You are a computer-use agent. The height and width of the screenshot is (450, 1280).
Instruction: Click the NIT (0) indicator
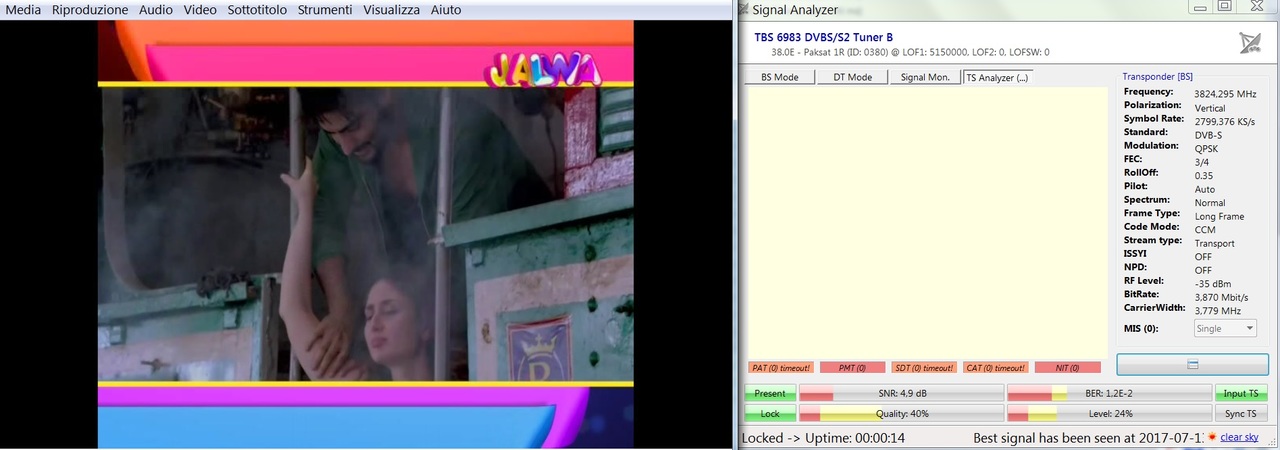[1067, 368]
